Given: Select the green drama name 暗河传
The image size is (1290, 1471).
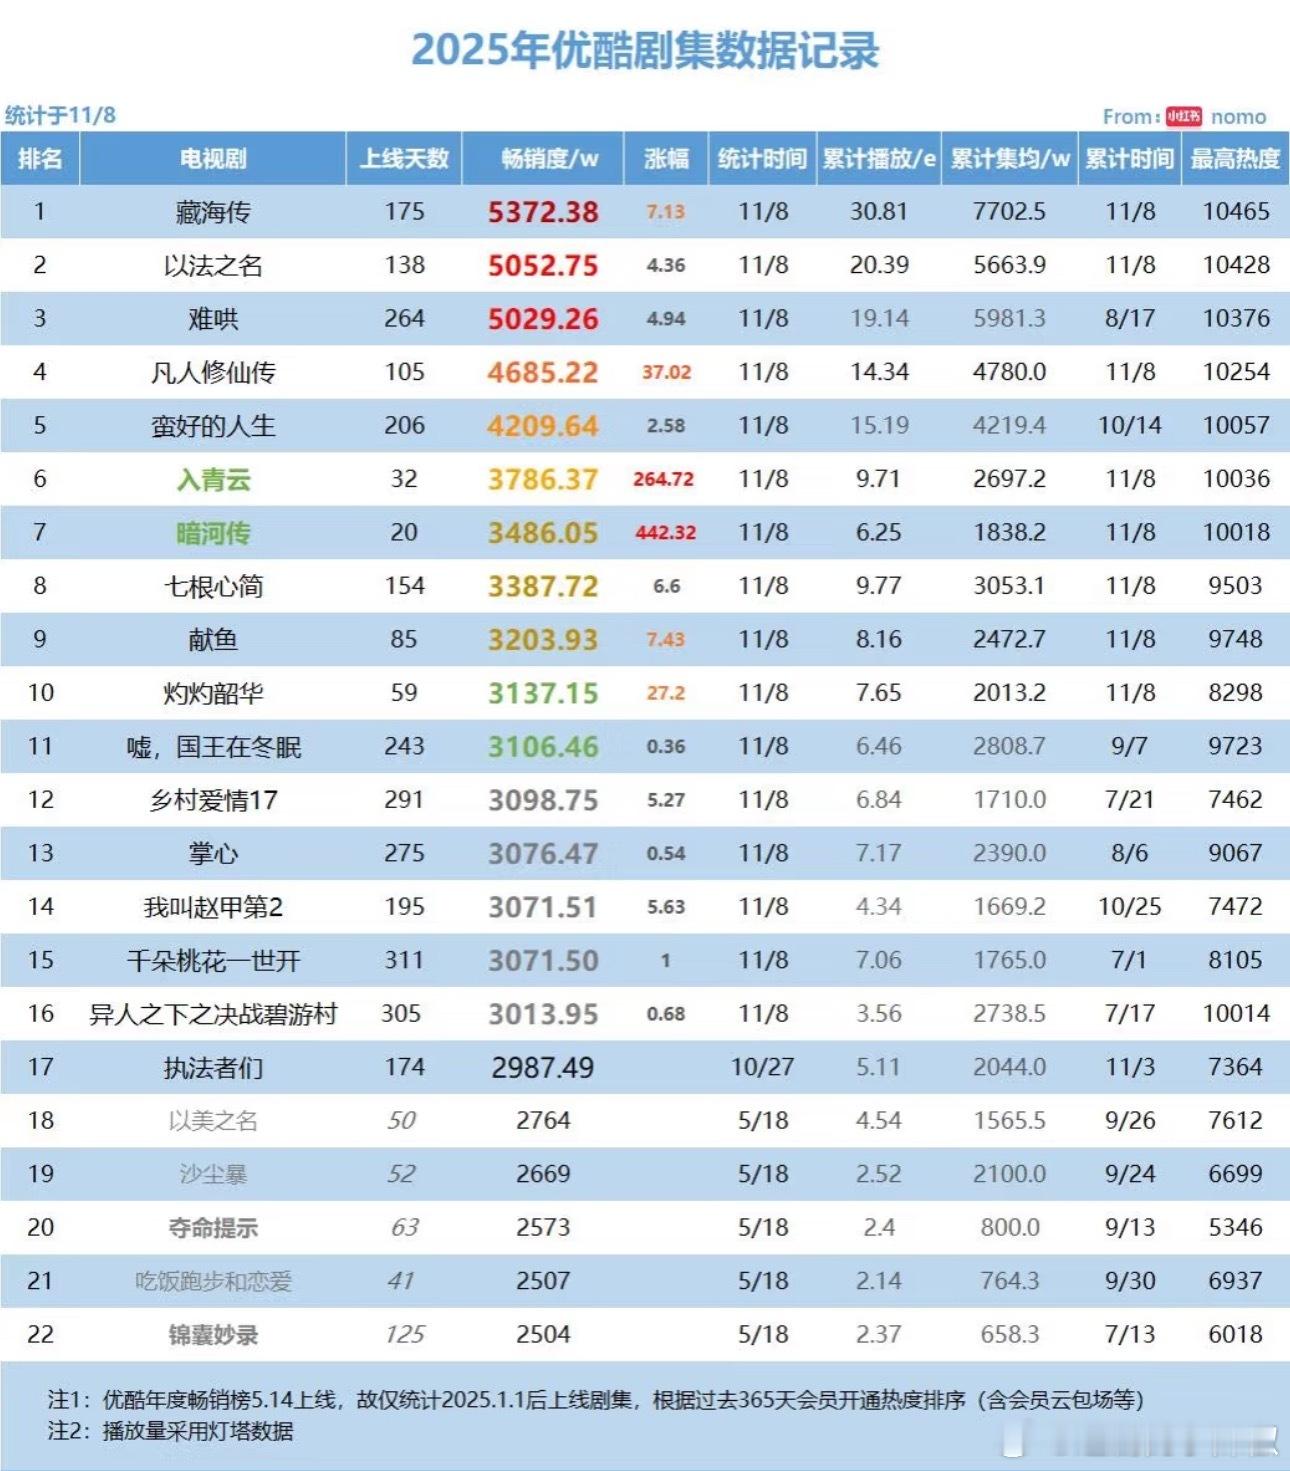Looking at the screenshot, I should pos(213,533).
